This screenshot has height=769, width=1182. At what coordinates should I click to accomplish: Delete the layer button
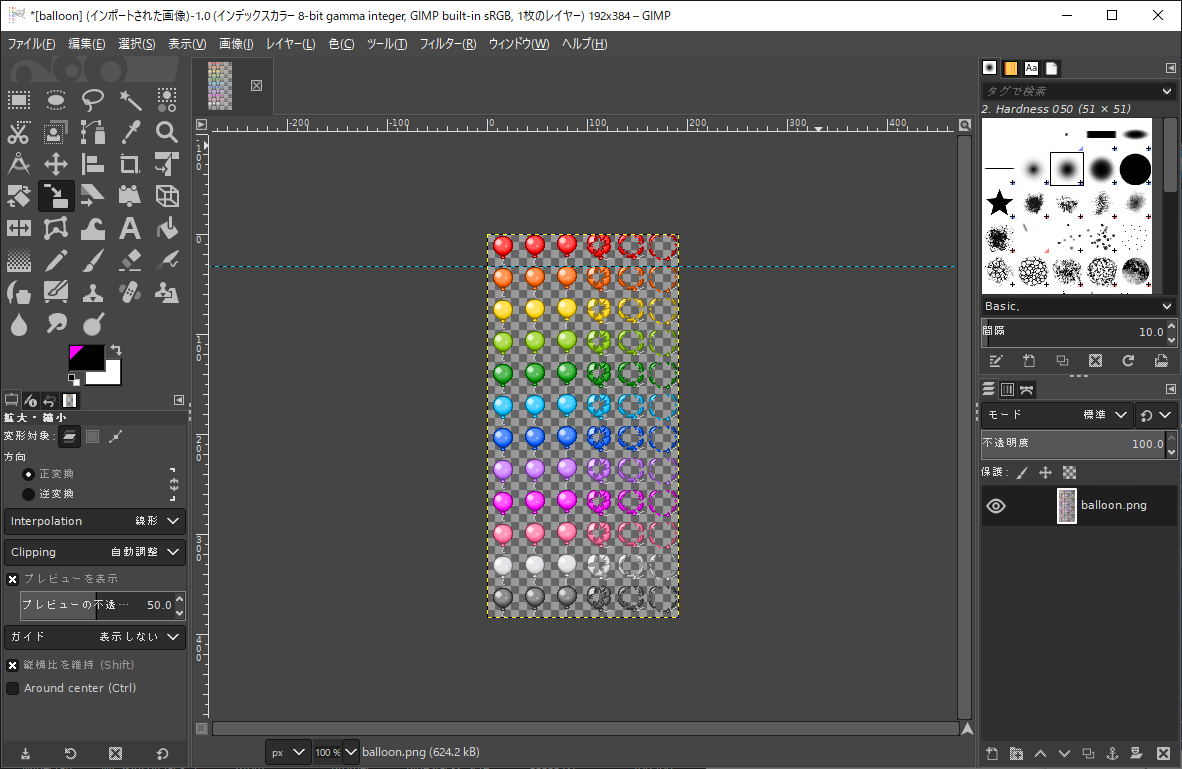(x=1163, y=753)
